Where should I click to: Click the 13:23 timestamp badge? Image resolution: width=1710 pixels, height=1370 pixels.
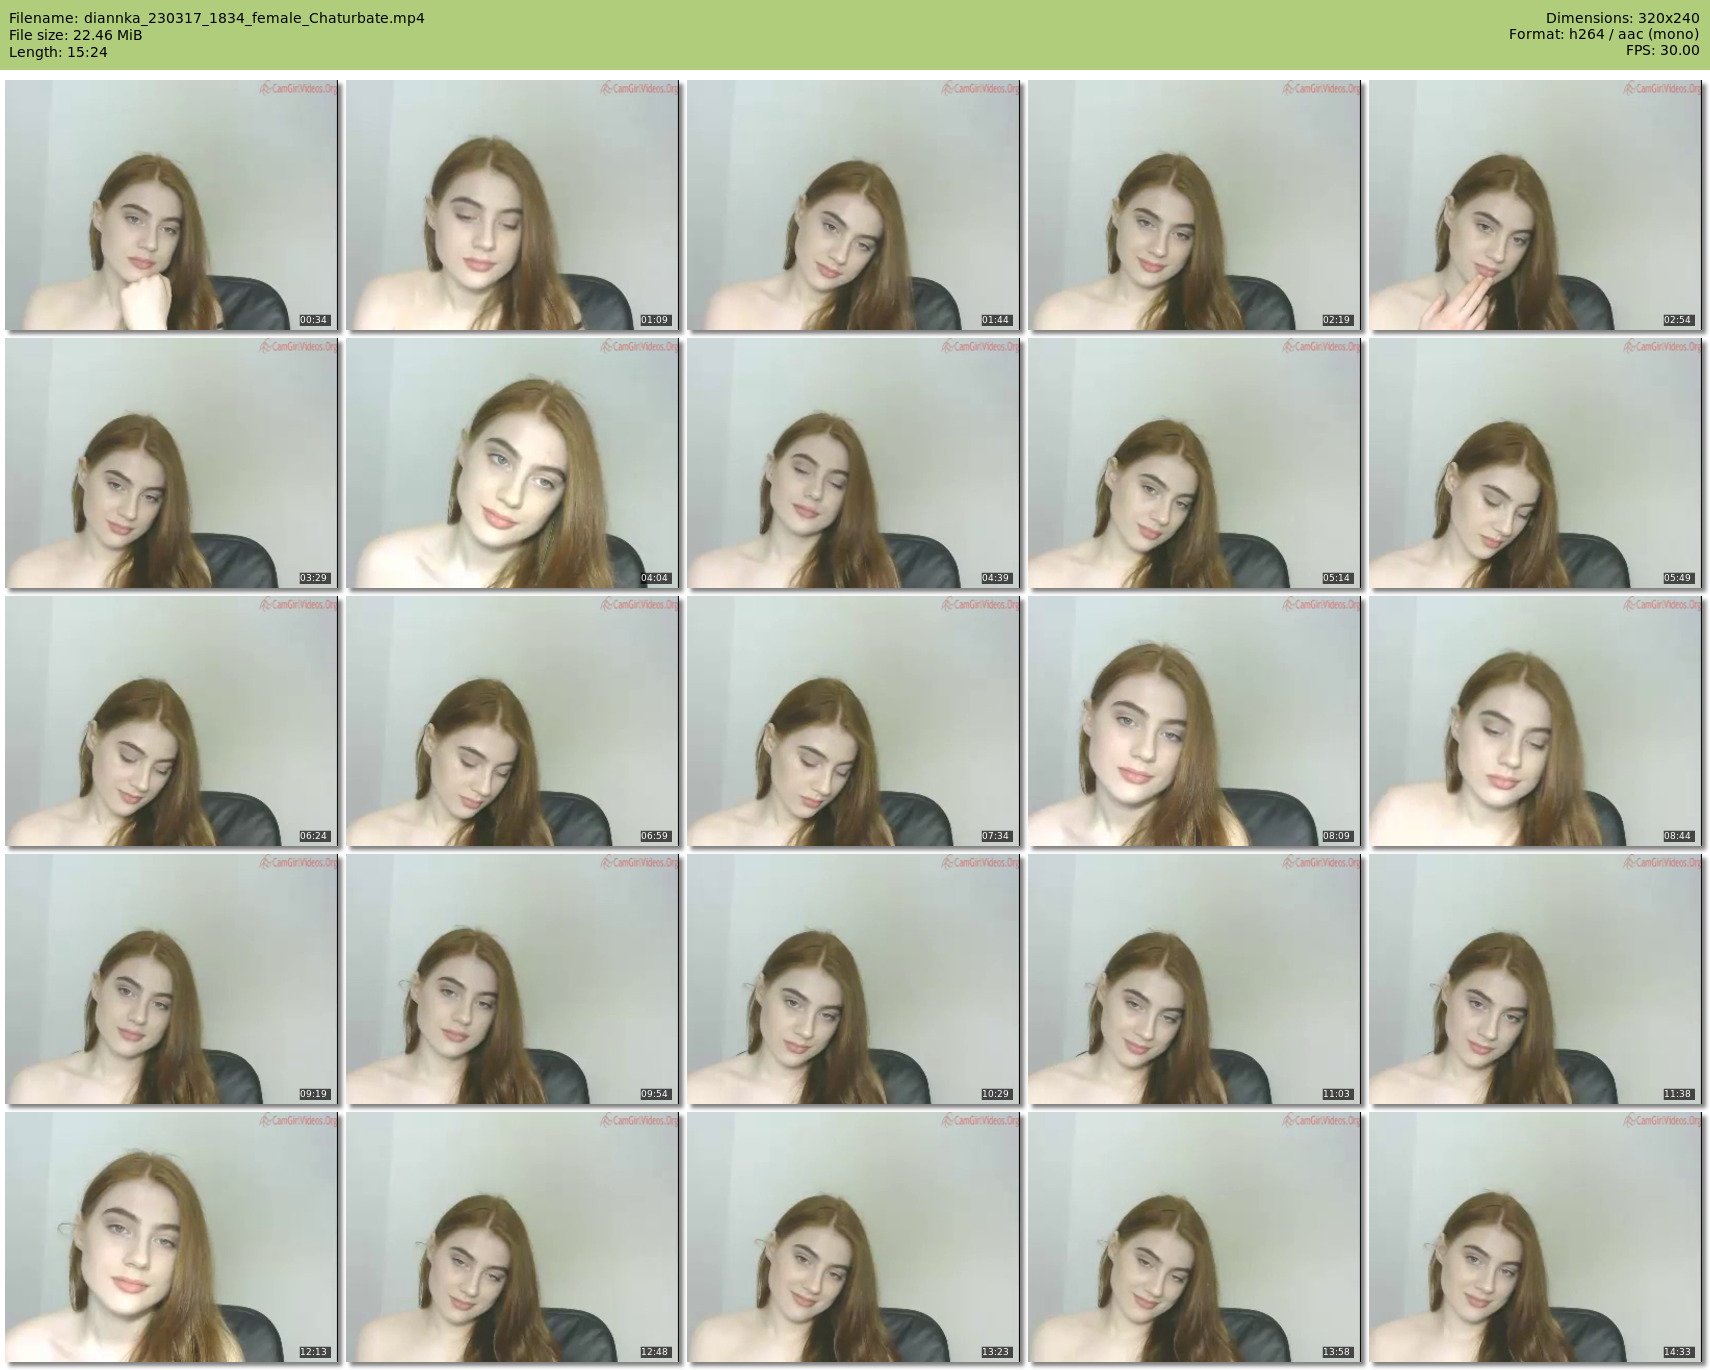(x=995, y=1352)
